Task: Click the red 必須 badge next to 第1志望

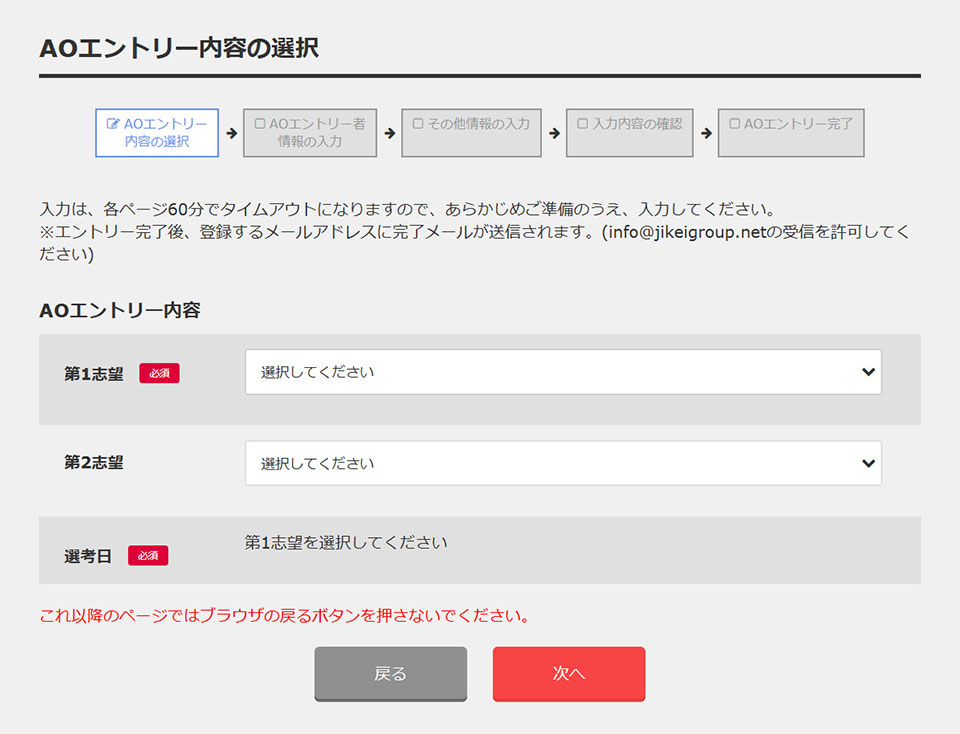Action: click(159, 373)
